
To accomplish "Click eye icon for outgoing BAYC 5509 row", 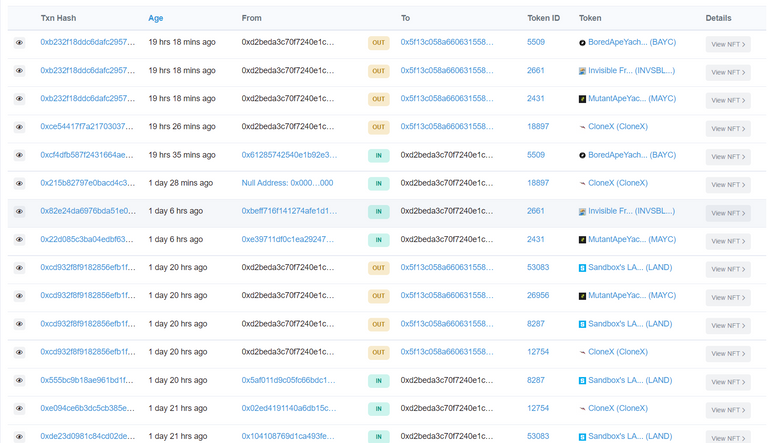I will point(19,43).
